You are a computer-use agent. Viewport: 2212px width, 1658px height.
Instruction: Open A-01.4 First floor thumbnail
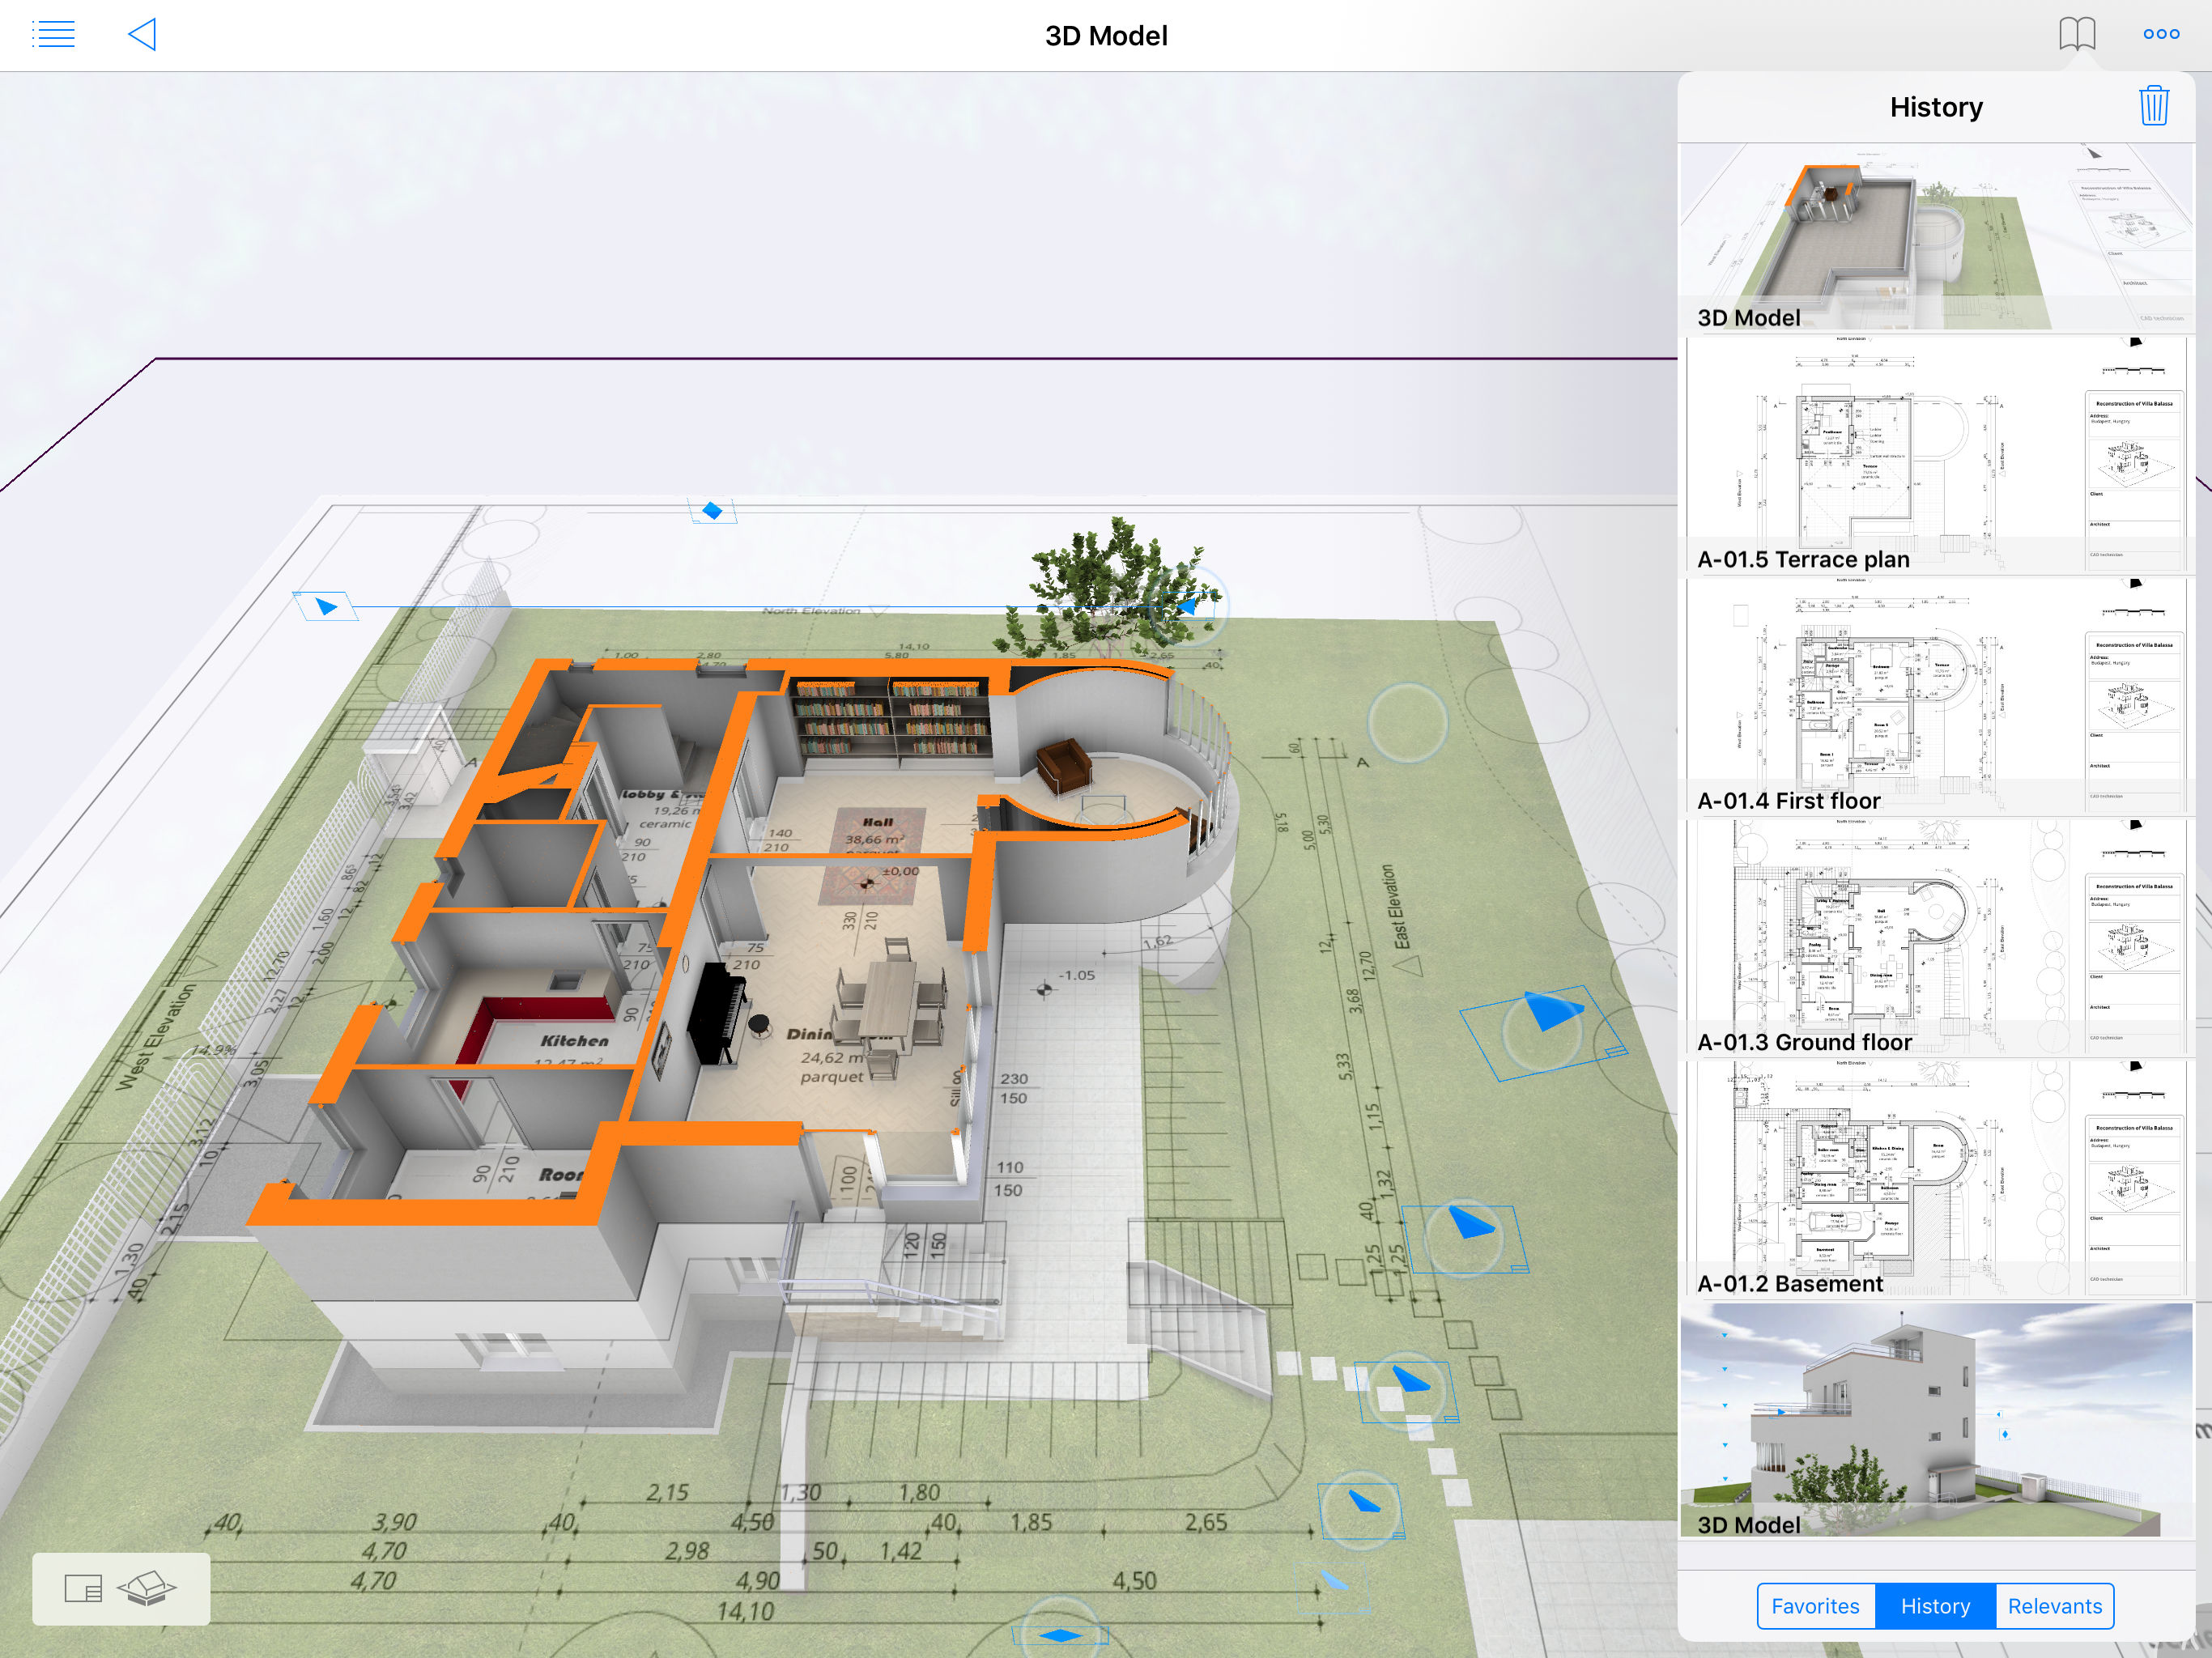coord(1936,697)
